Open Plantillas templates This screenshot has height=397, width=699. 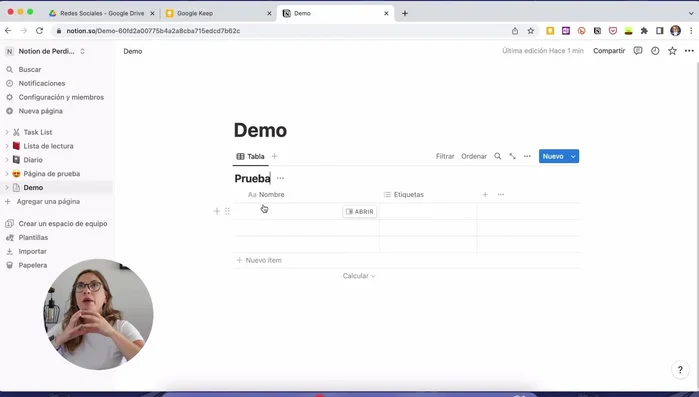pos(33,237)
